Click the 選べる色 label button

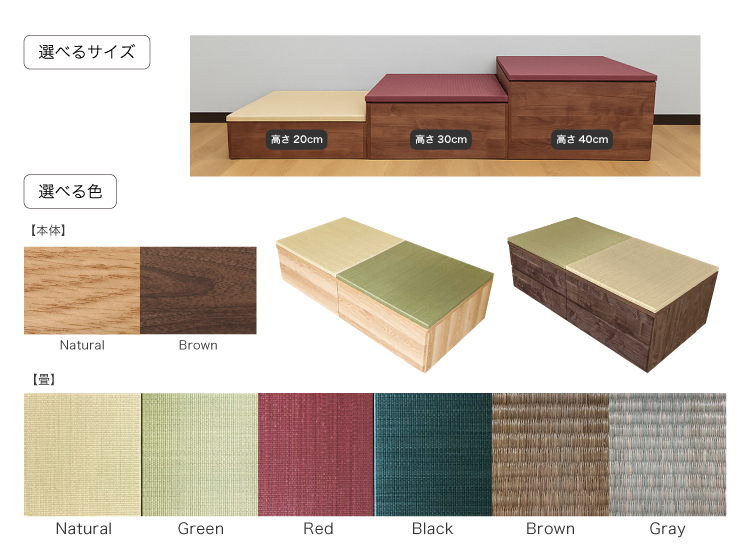click(x=70, y=191)
